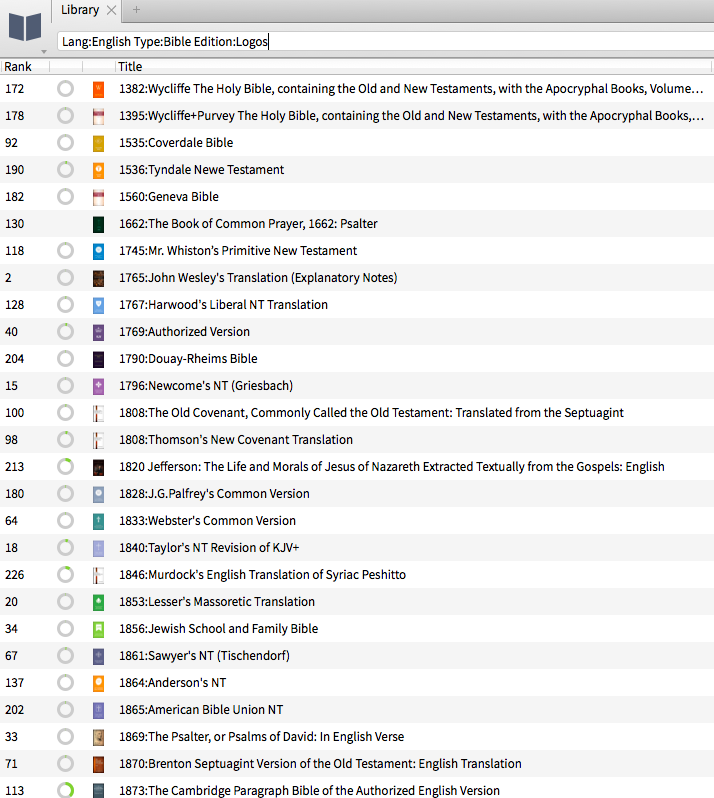Click progress ring for 1820 Jefferson row

coord(65,466)
